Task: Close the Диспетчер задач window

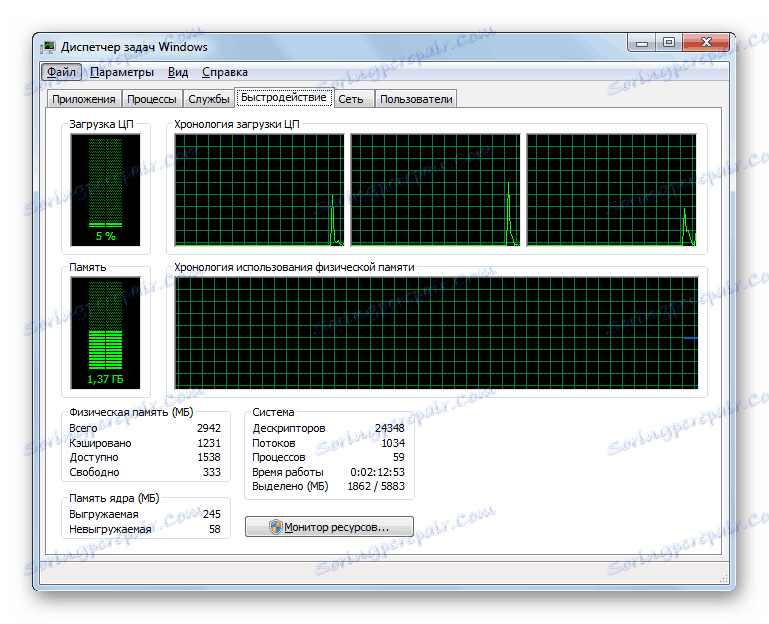Action: tap(706, 43)
